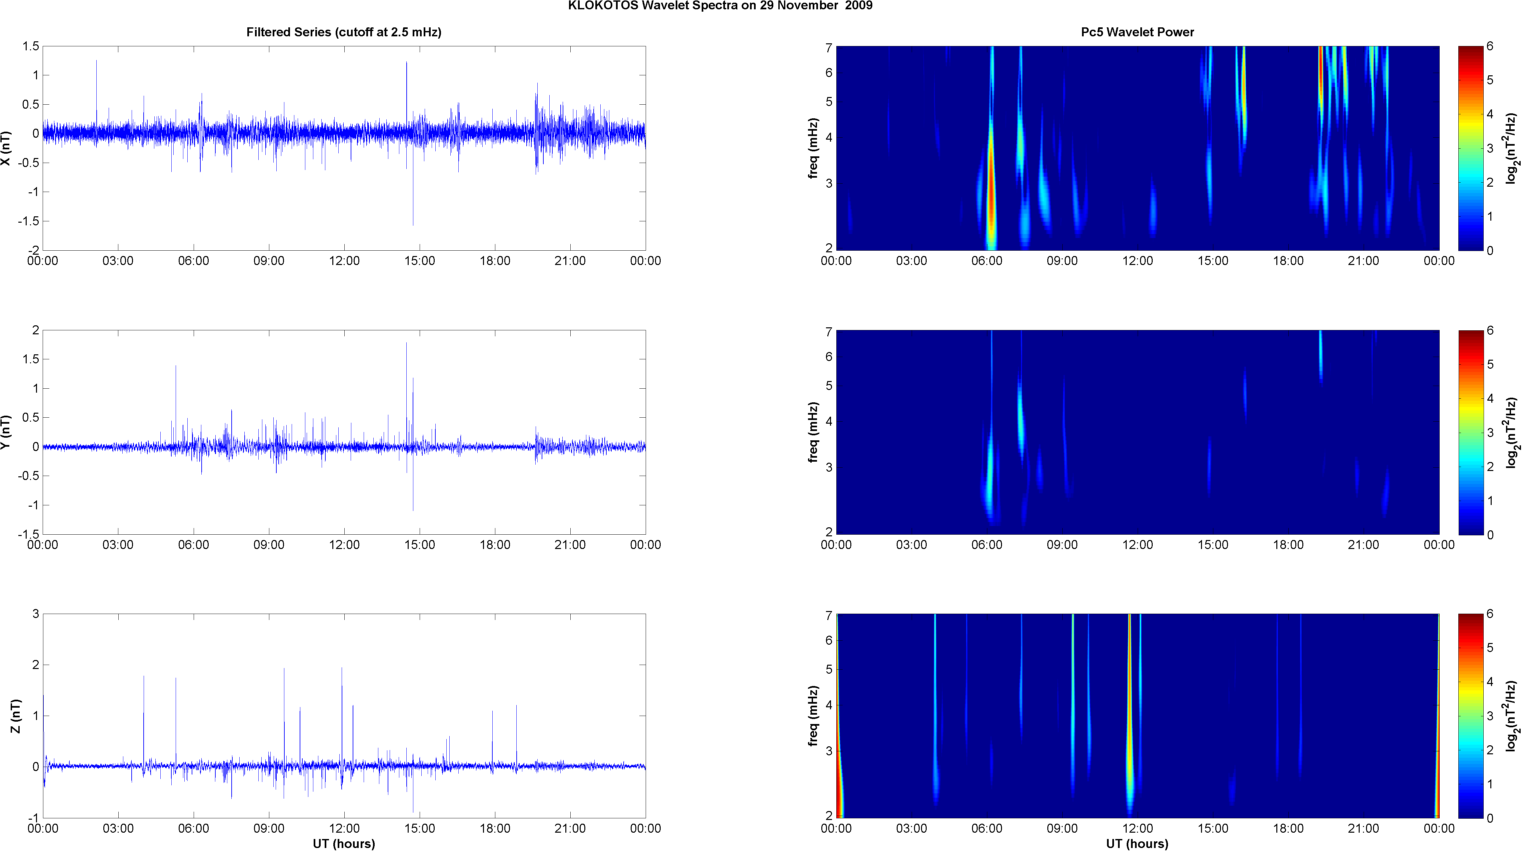Screen dimensions: 1522x851
Task: Click 'UT (hours)' label under the Z spectrogram
Action: [x=1137, y=843]
